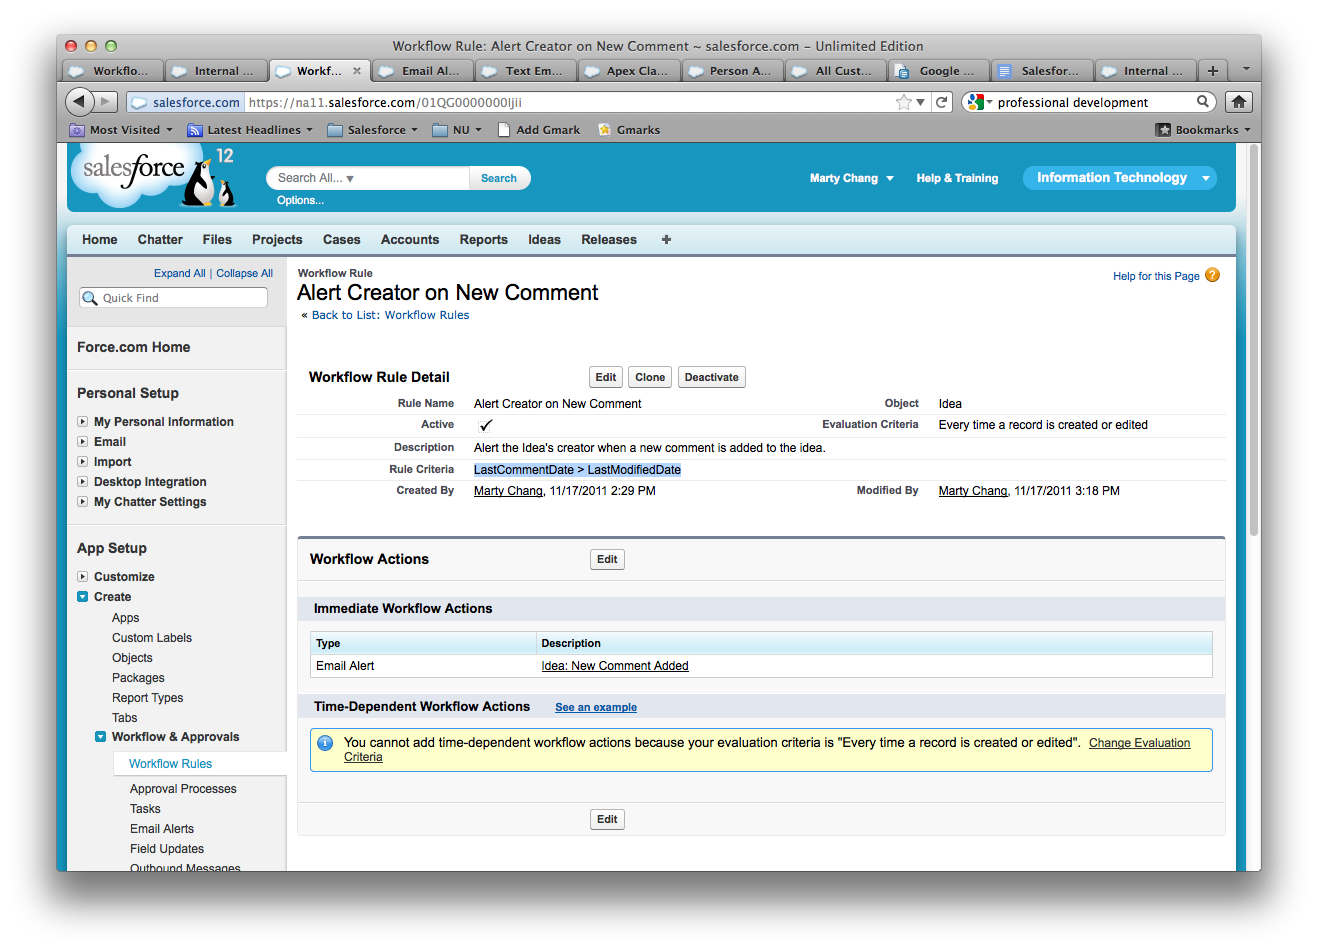Follow Back to List: Workflow Rules link

[x=390, y=315]
